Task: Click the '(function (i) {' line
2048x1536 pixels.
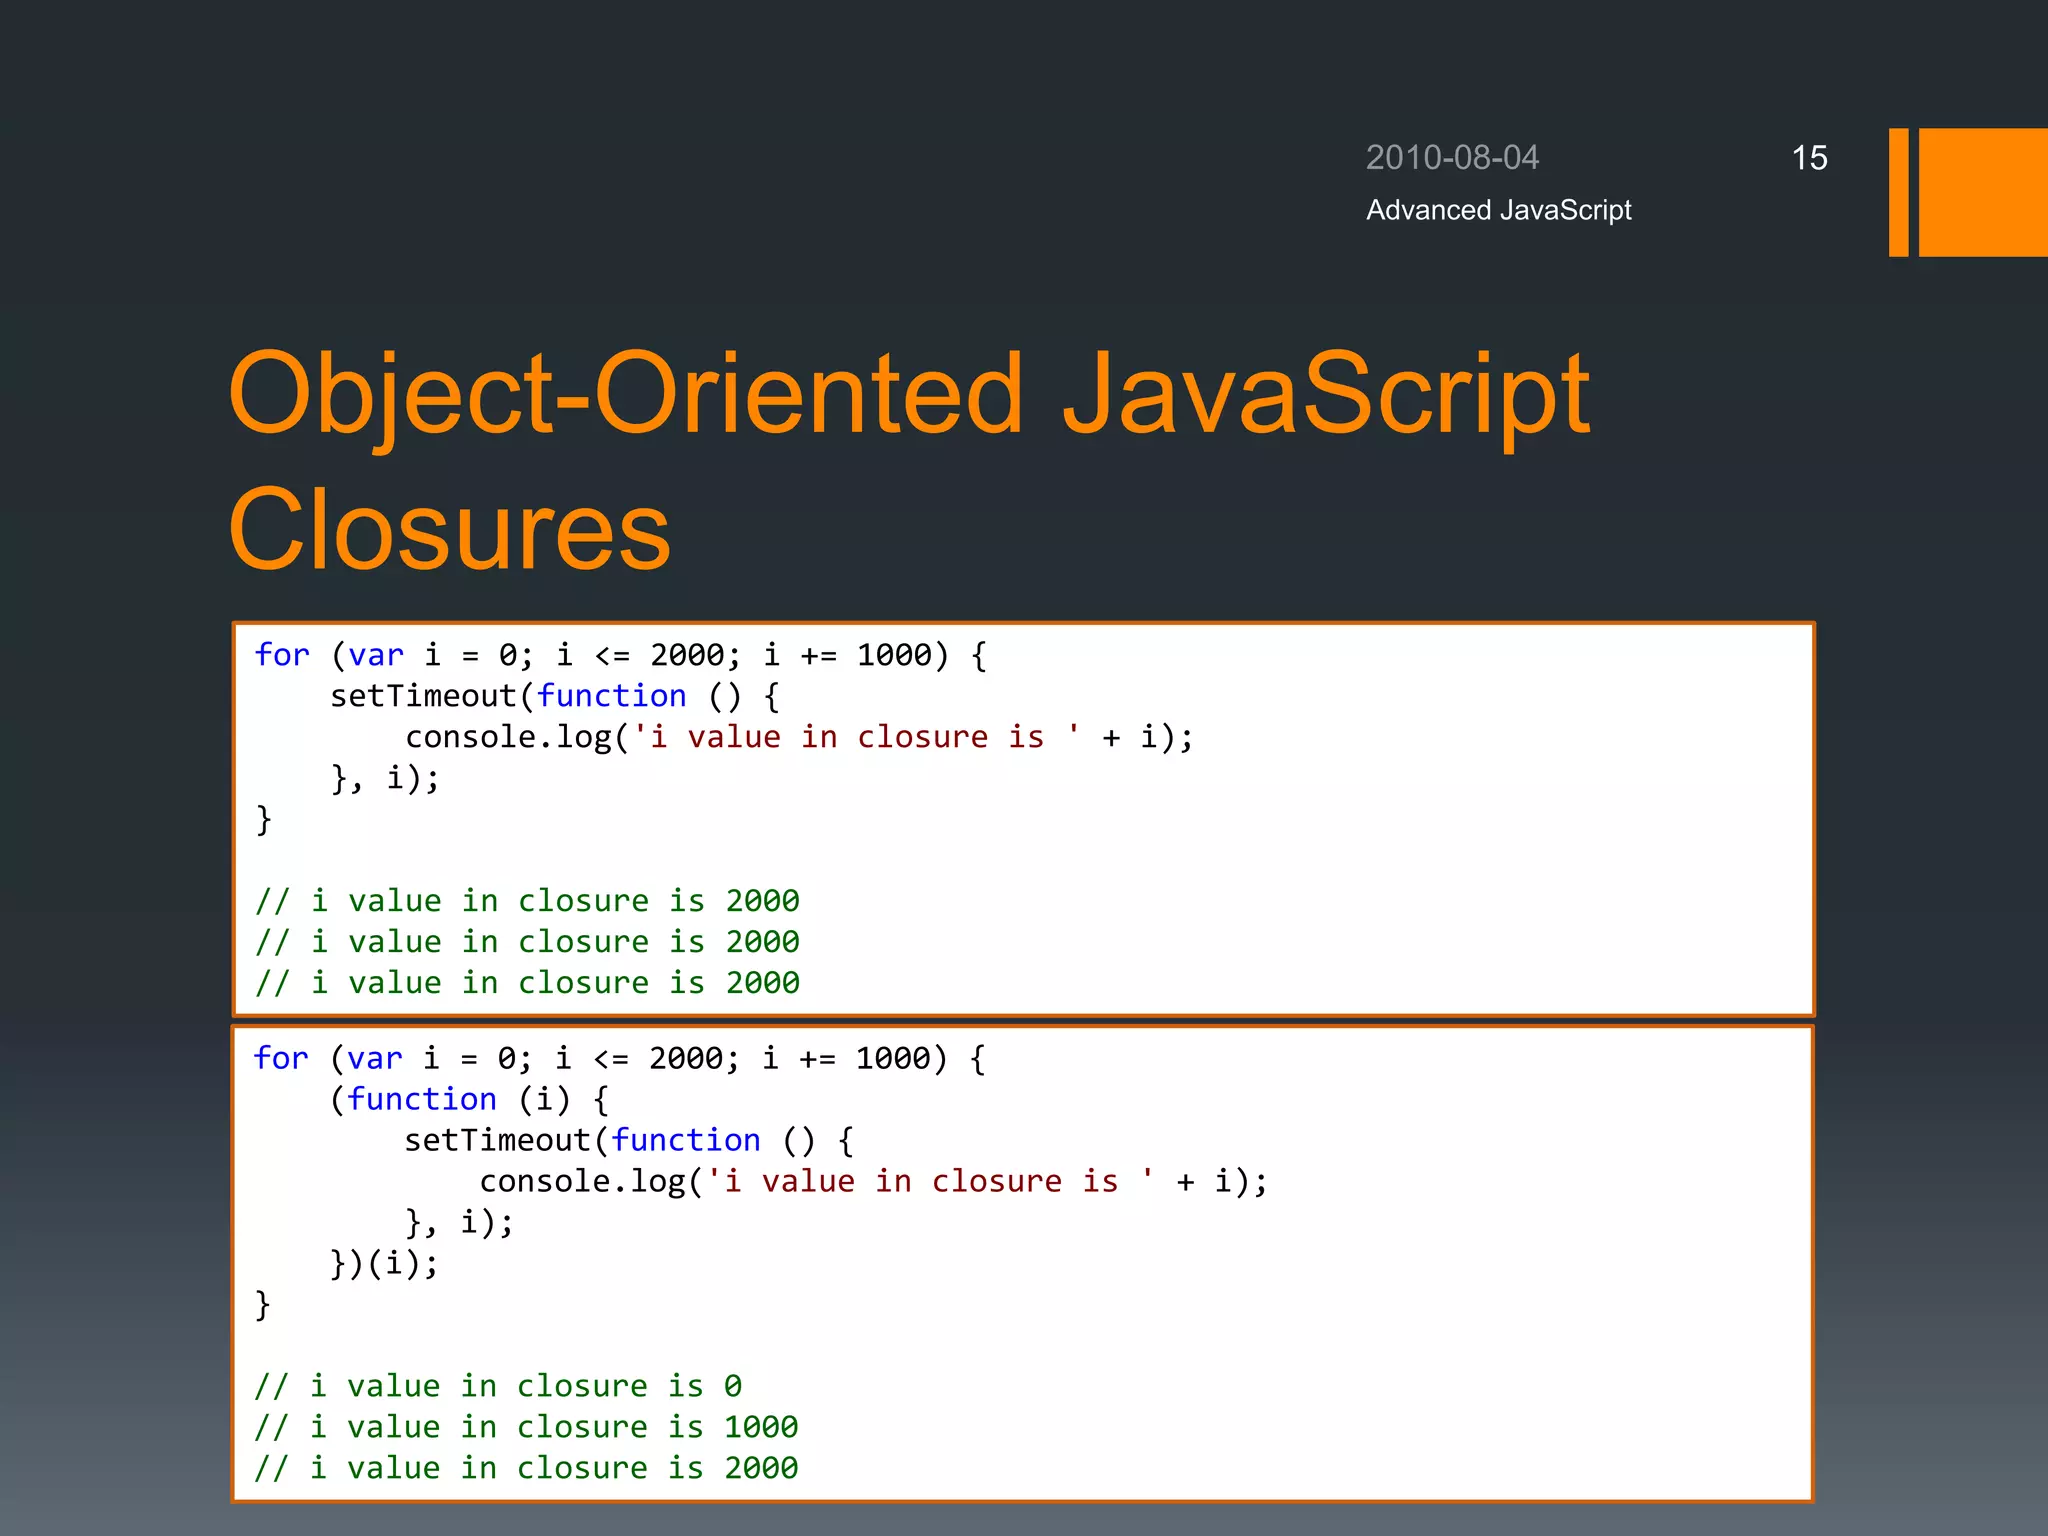Action: click(x=468, y=1099)
